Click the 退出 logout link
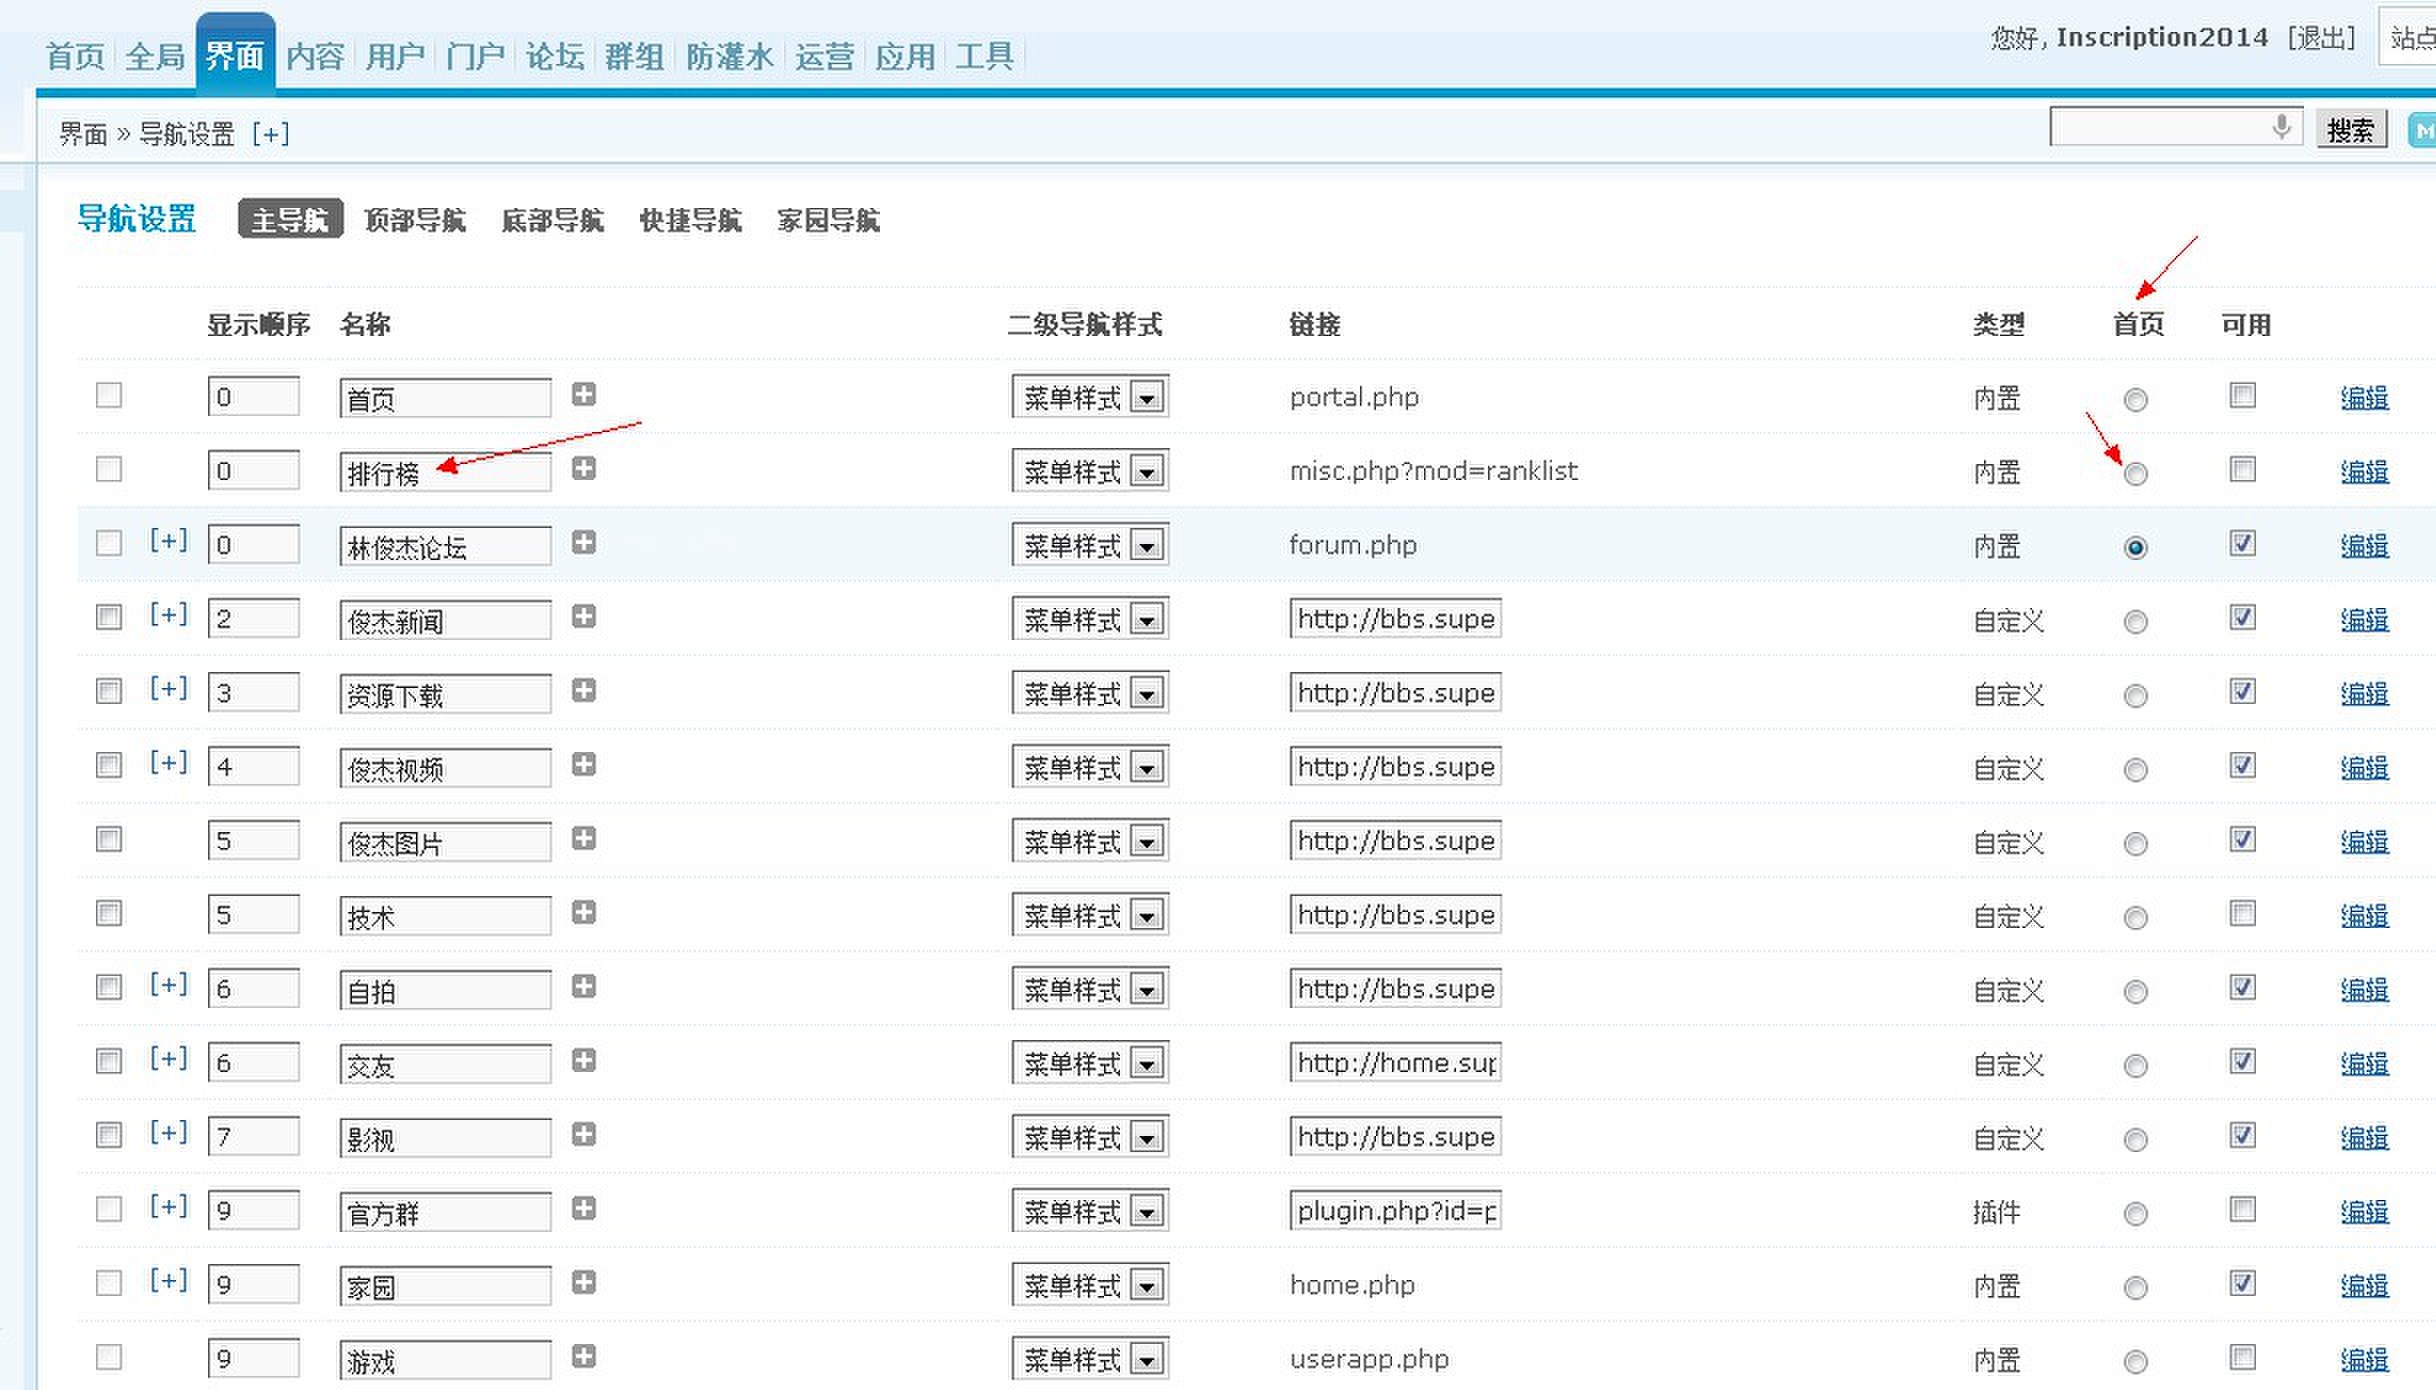 [2321, 38]
